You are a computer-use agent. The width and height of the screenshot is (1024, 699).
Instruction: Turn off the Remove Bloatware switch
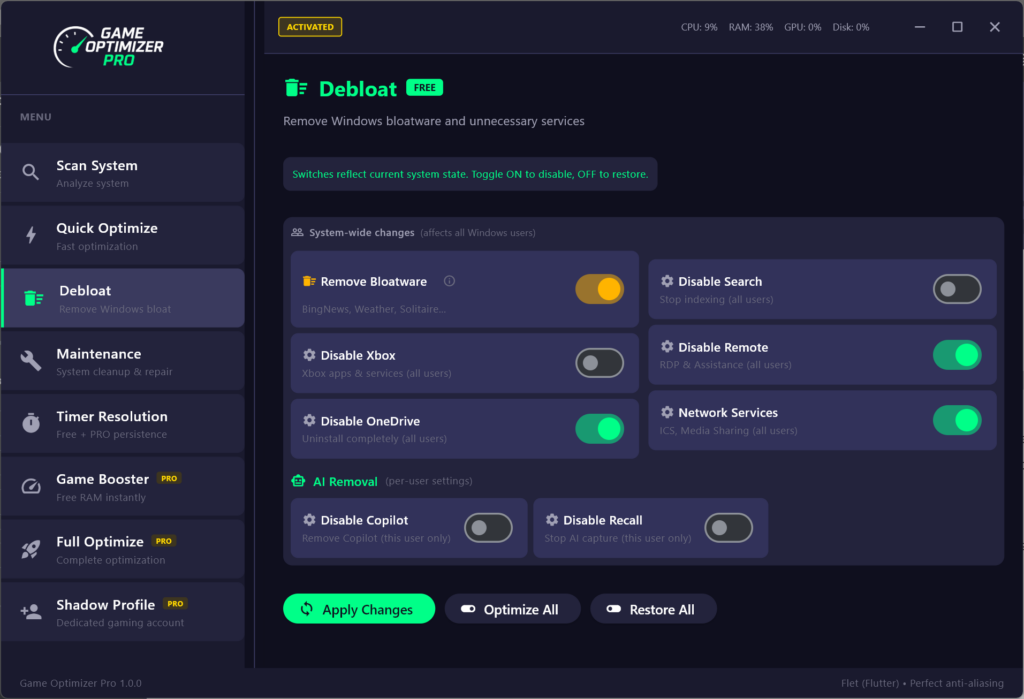click(599, 290)
